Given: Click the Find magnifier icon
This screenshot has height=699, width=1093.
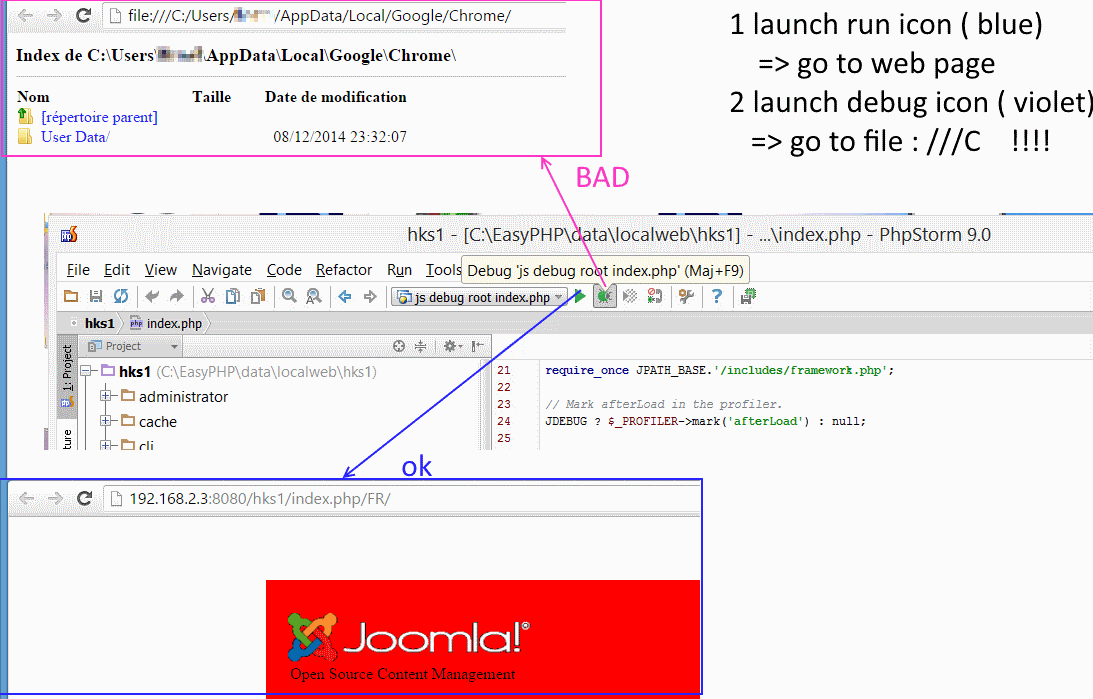Looking at the screenshot, I should click(289, 297).
